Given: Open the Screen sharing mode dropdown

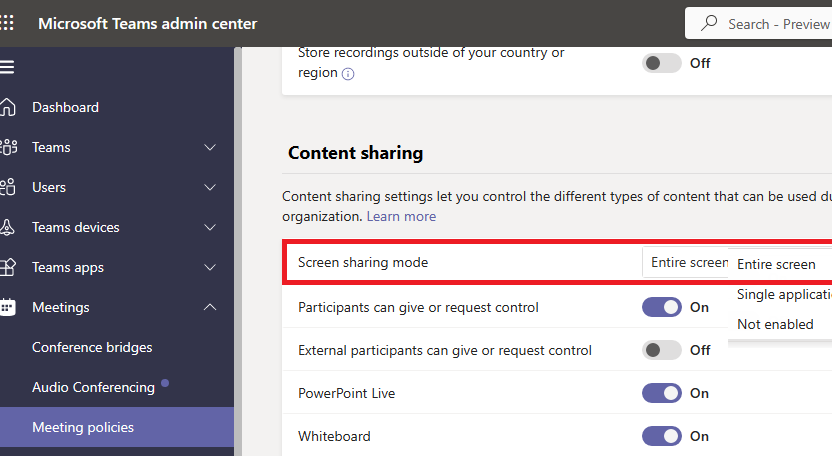Looking at the screenshot, I should [685, 262].
